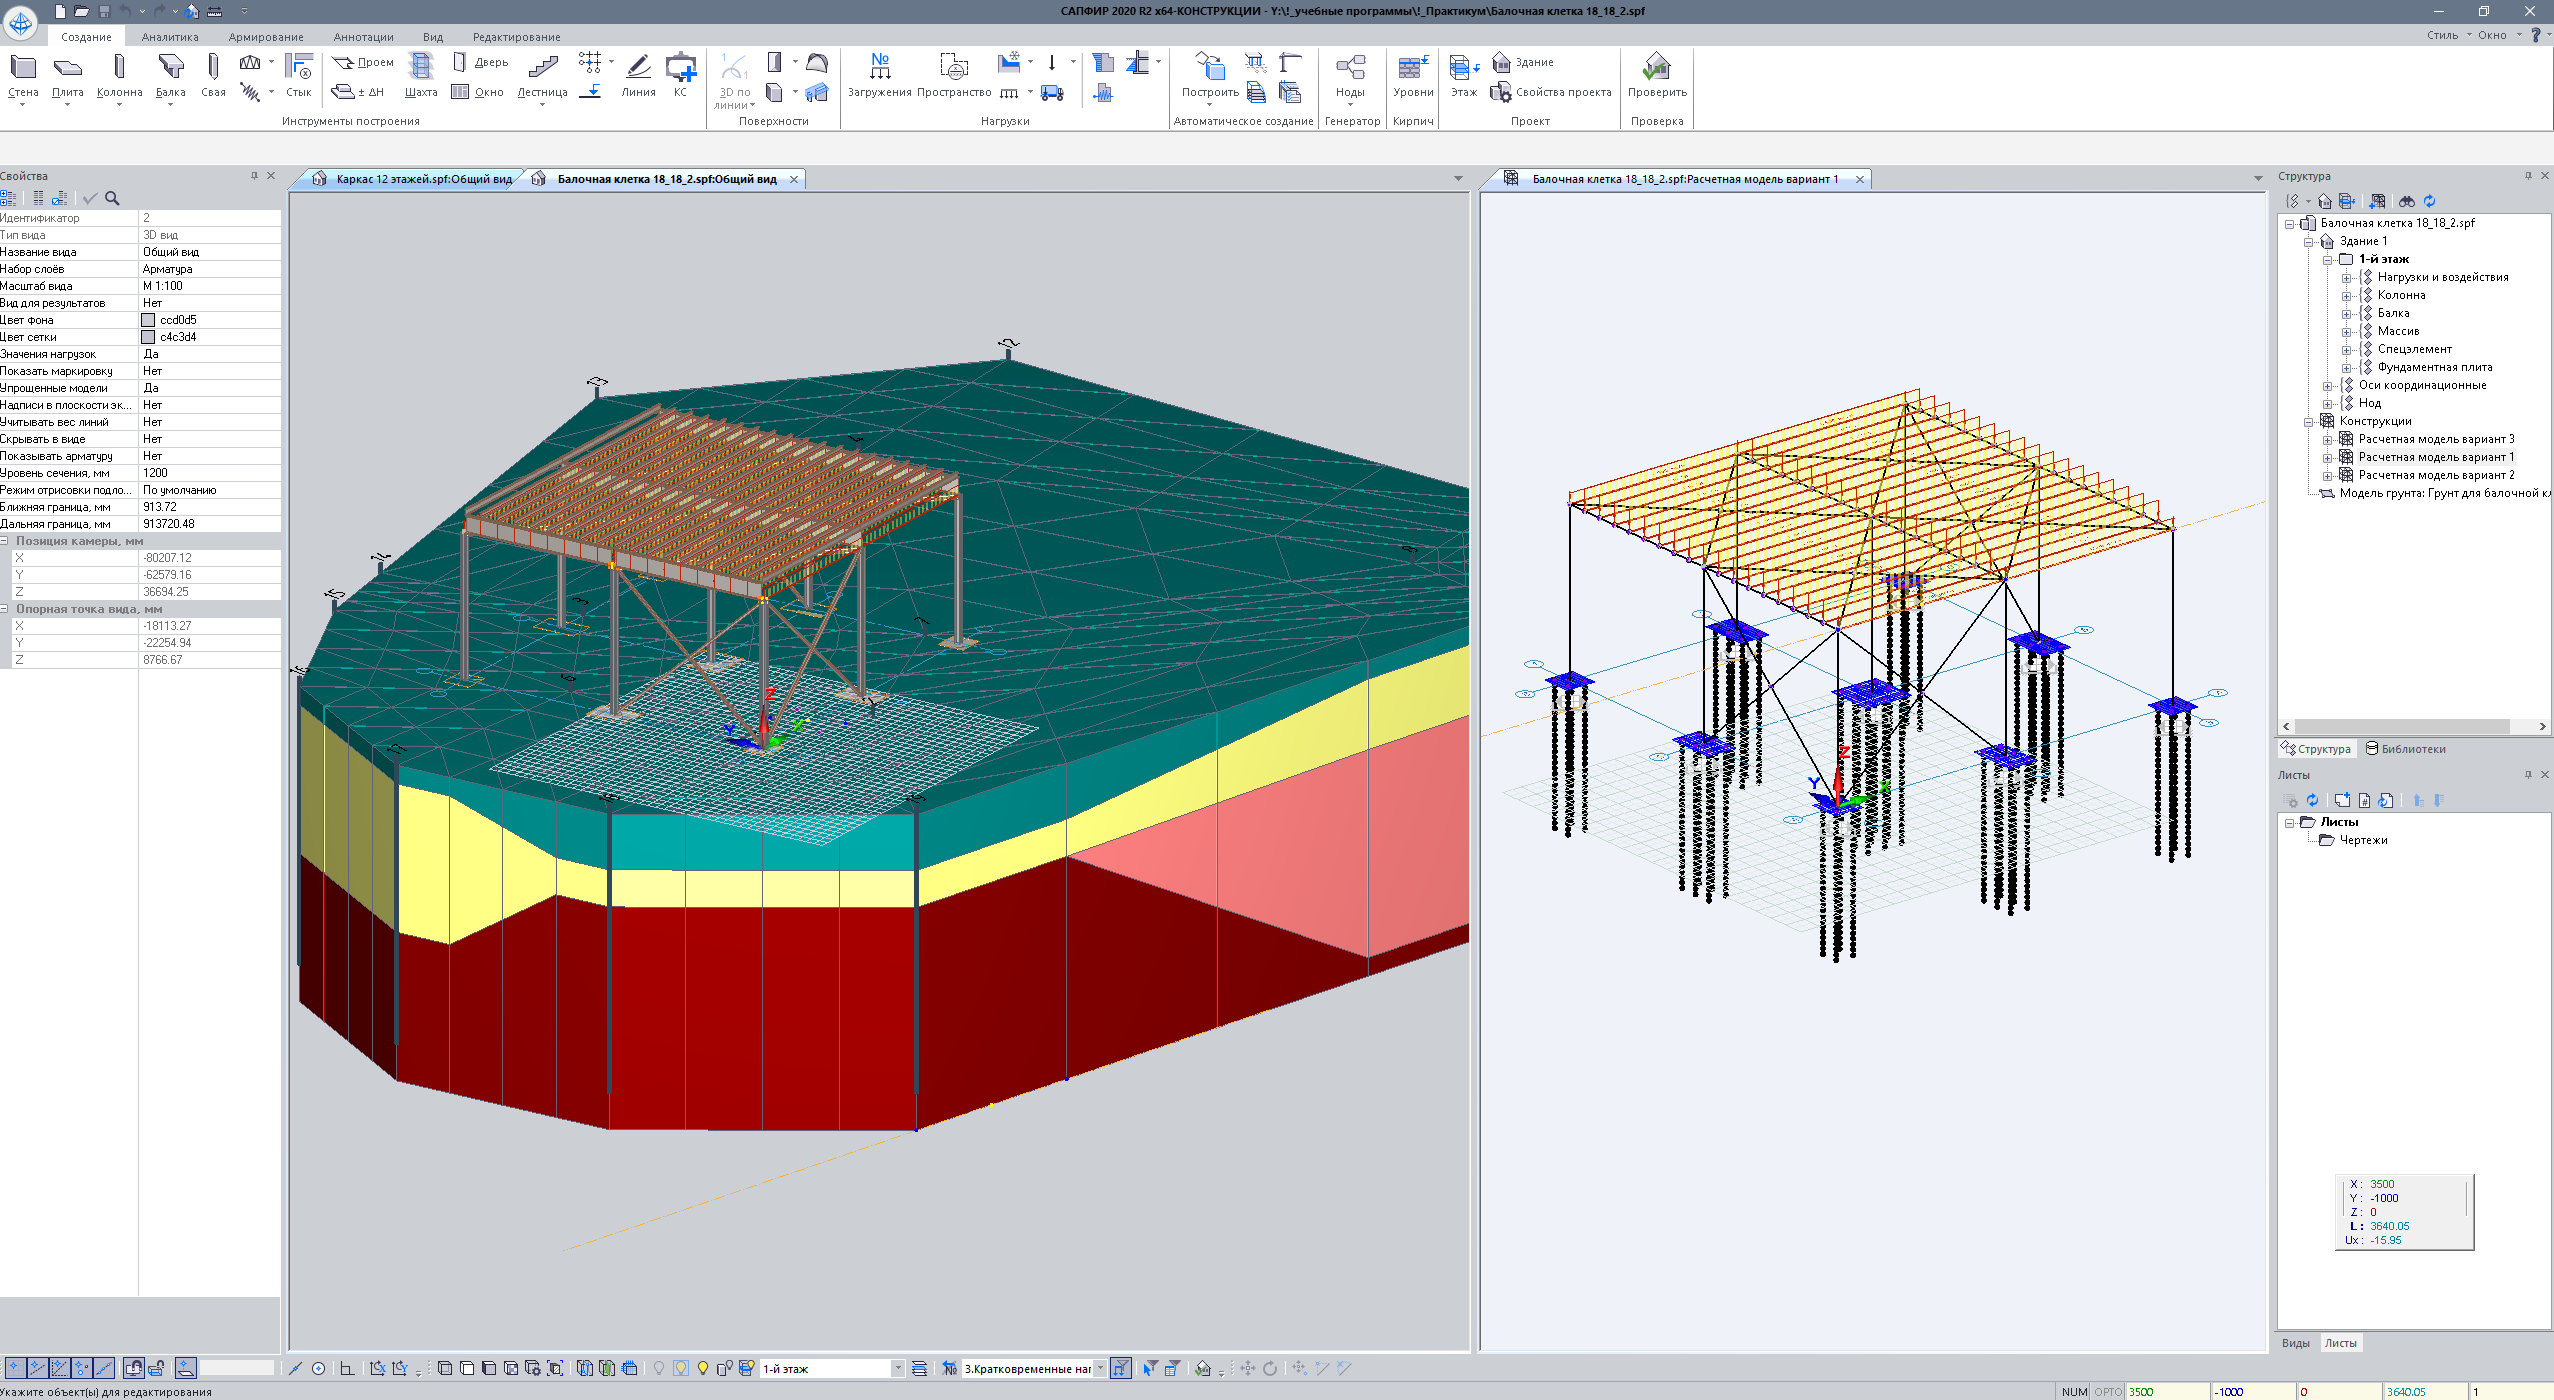The width and height of the screenshot is (2554, 1400).
Task: Toggle the second snap mode button
Action: click(x=37, y=1368)
